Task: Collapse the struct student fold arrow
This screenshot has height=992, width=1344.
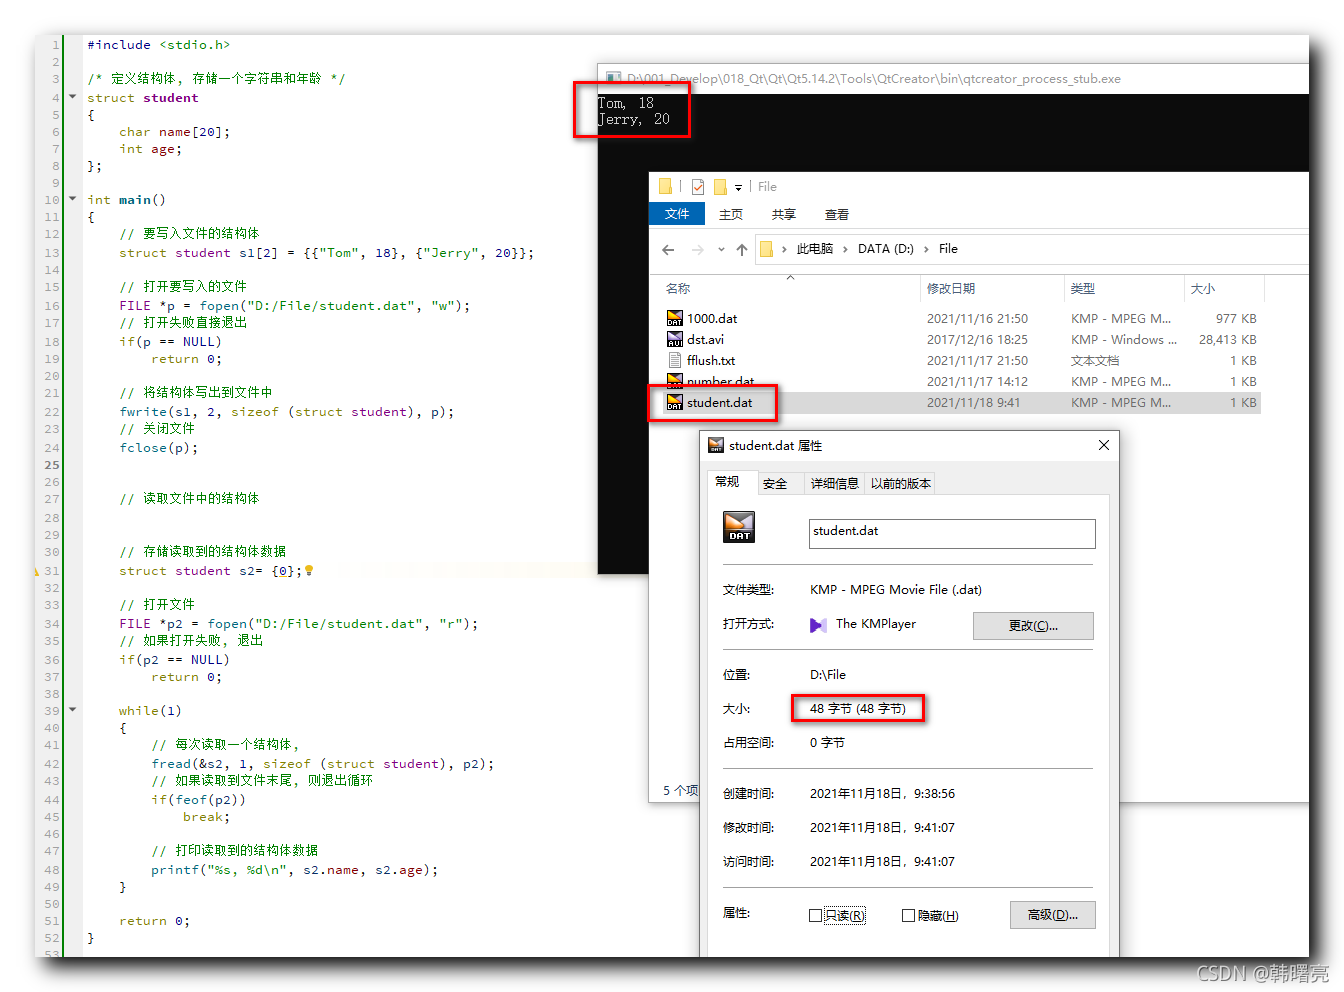Action: (72, 97)
